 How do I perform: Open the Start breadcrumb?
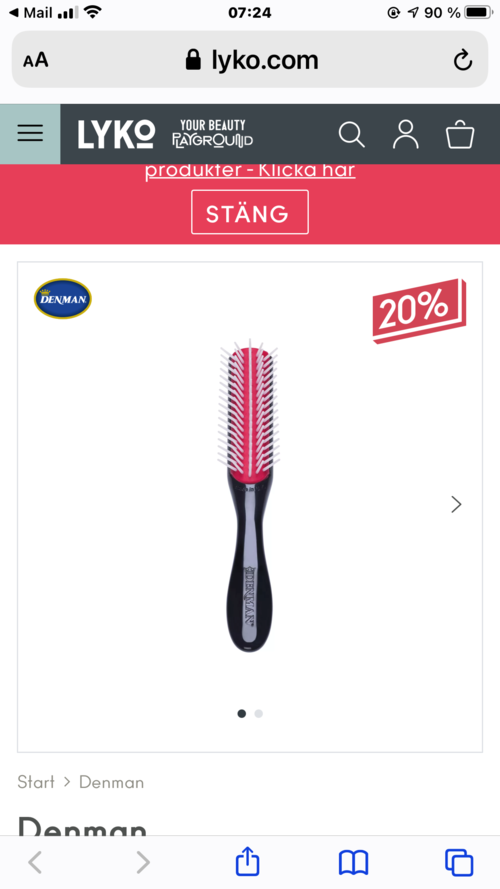pos(36,782)
